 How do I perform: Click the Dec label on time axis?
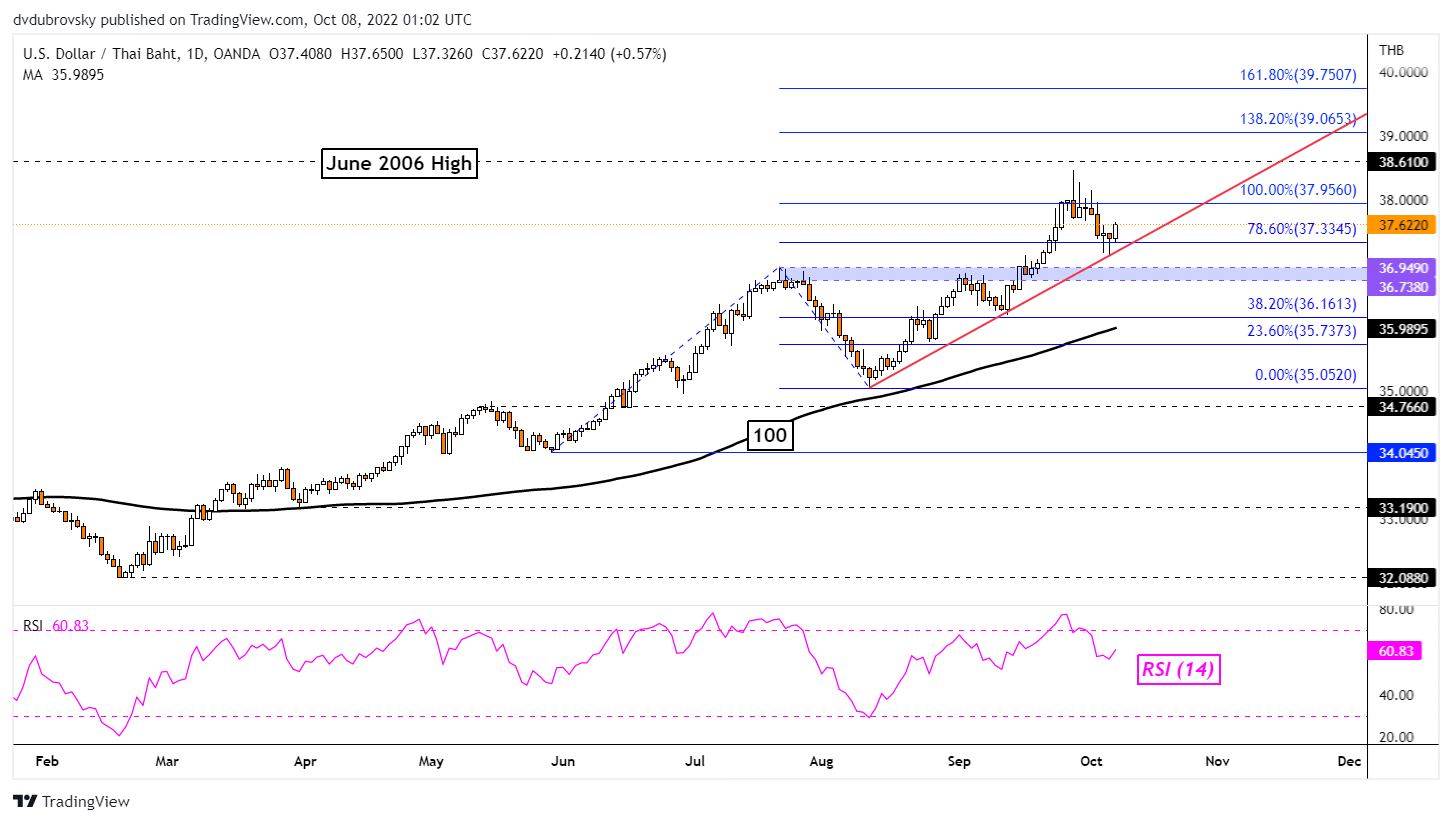[x=1349, y=761]
